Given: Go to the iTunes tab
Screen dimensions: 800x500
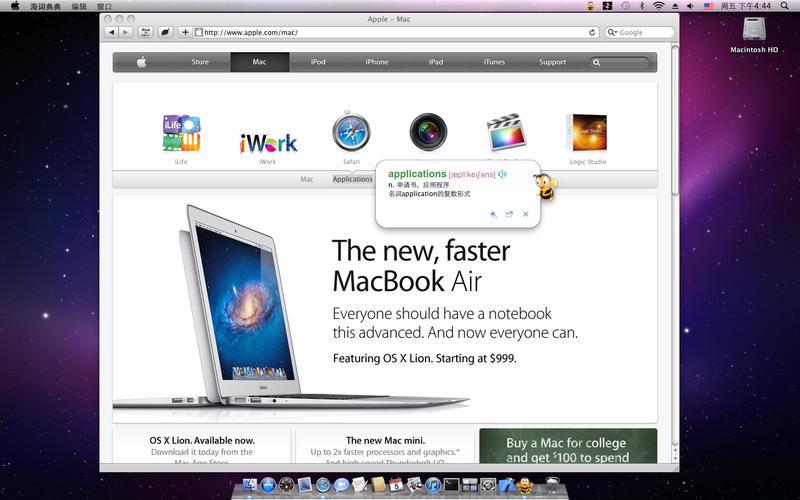Looking at the screenshot, I should coord(494,62).
